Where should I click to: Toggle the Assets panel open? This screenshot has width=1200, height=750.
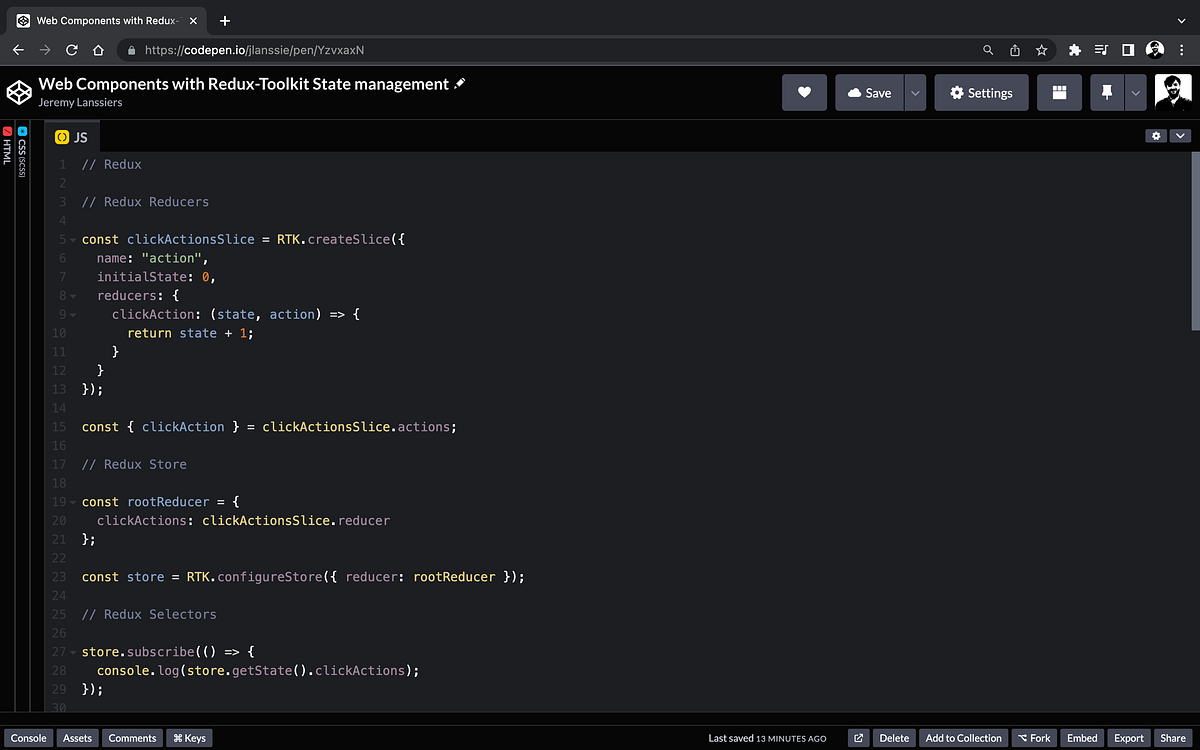click(77, 738)
